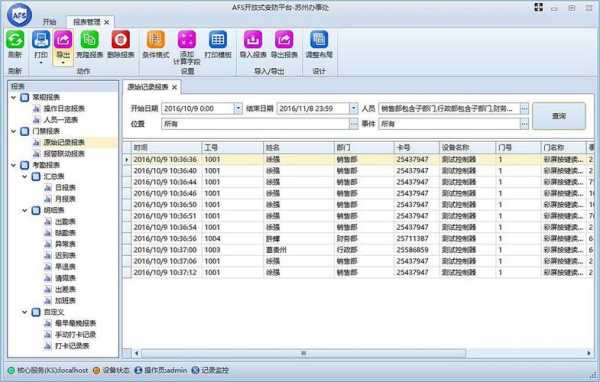Switch to the 开始 ribbon tab
The width and height of the screenshot is (600, 382).
pyautogui.click(x=49, y=22)
